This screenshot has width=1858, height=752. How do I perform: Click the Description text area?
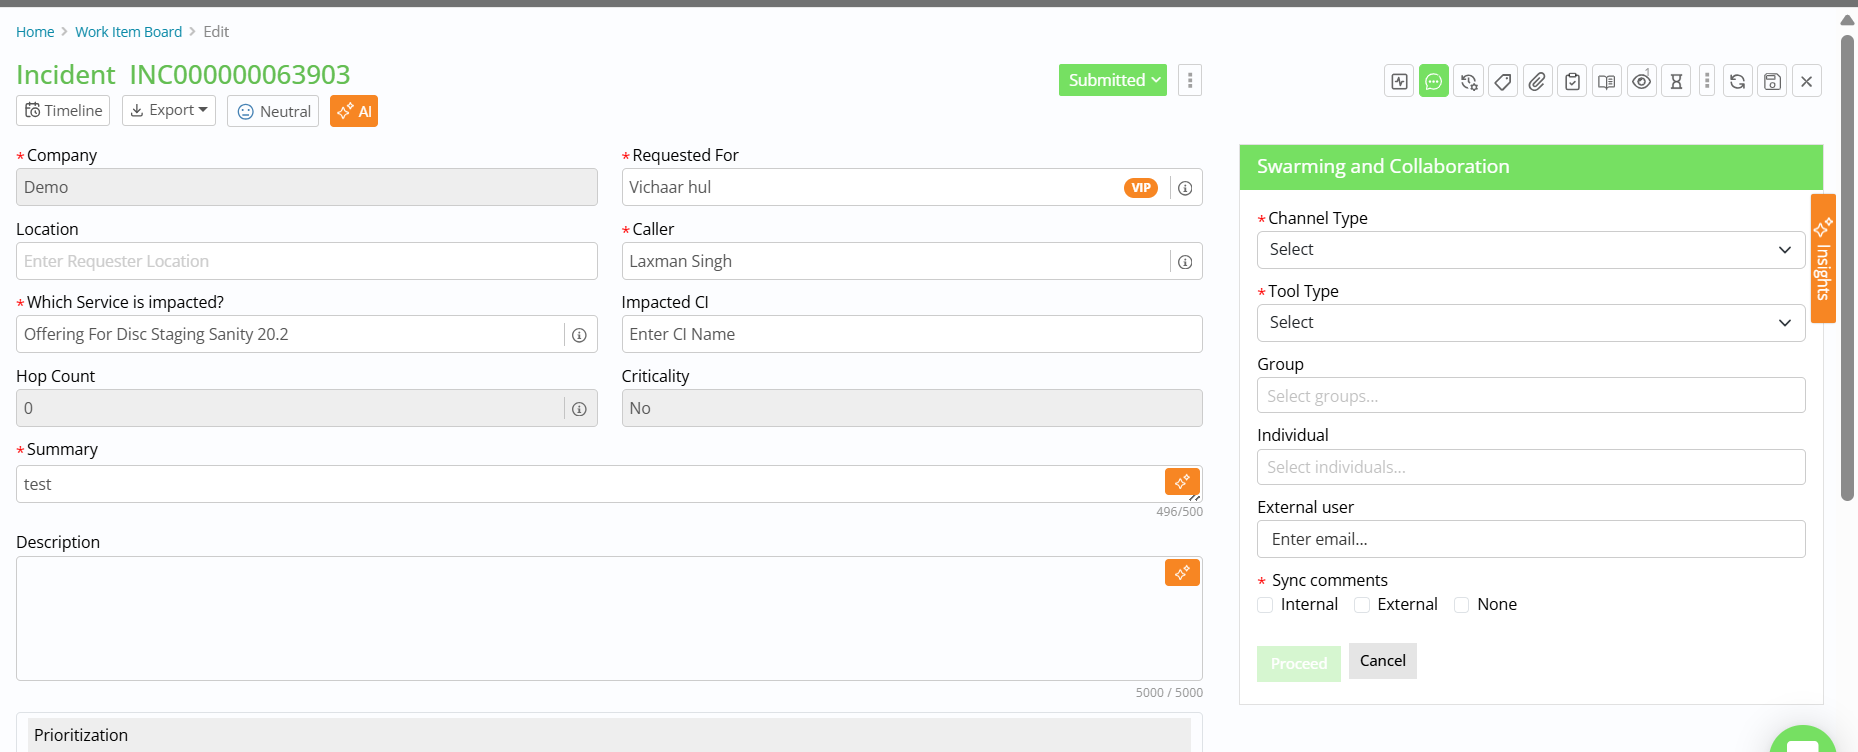(x=609, y=619)
